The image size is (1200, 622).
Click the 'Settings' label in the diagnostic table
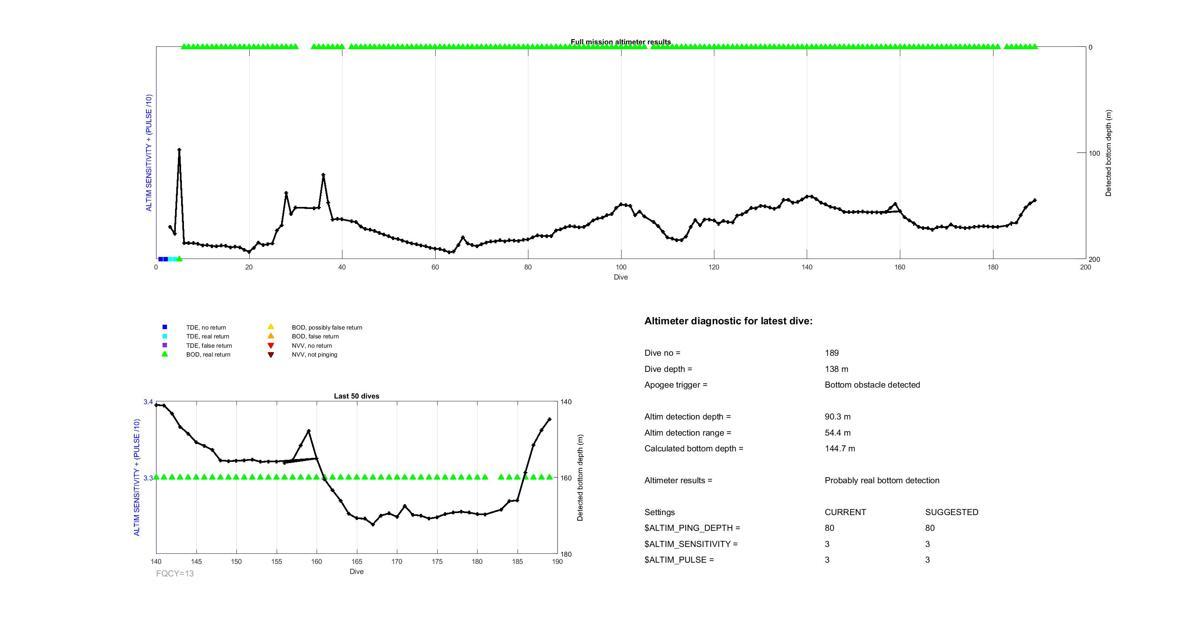point(659,512)
